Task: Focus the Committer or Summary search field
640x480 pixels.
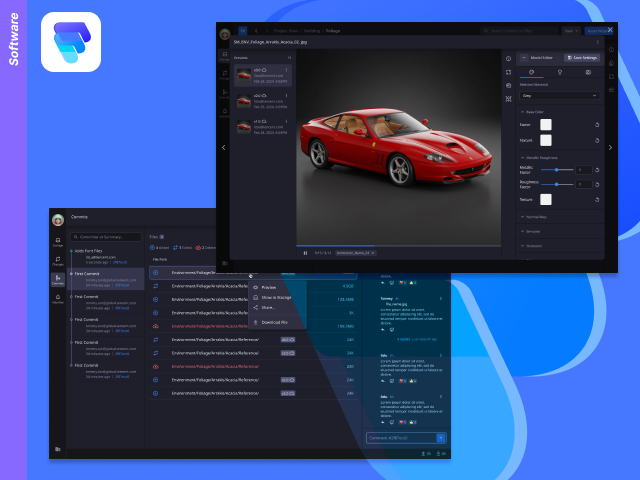Action: (106, 237)
